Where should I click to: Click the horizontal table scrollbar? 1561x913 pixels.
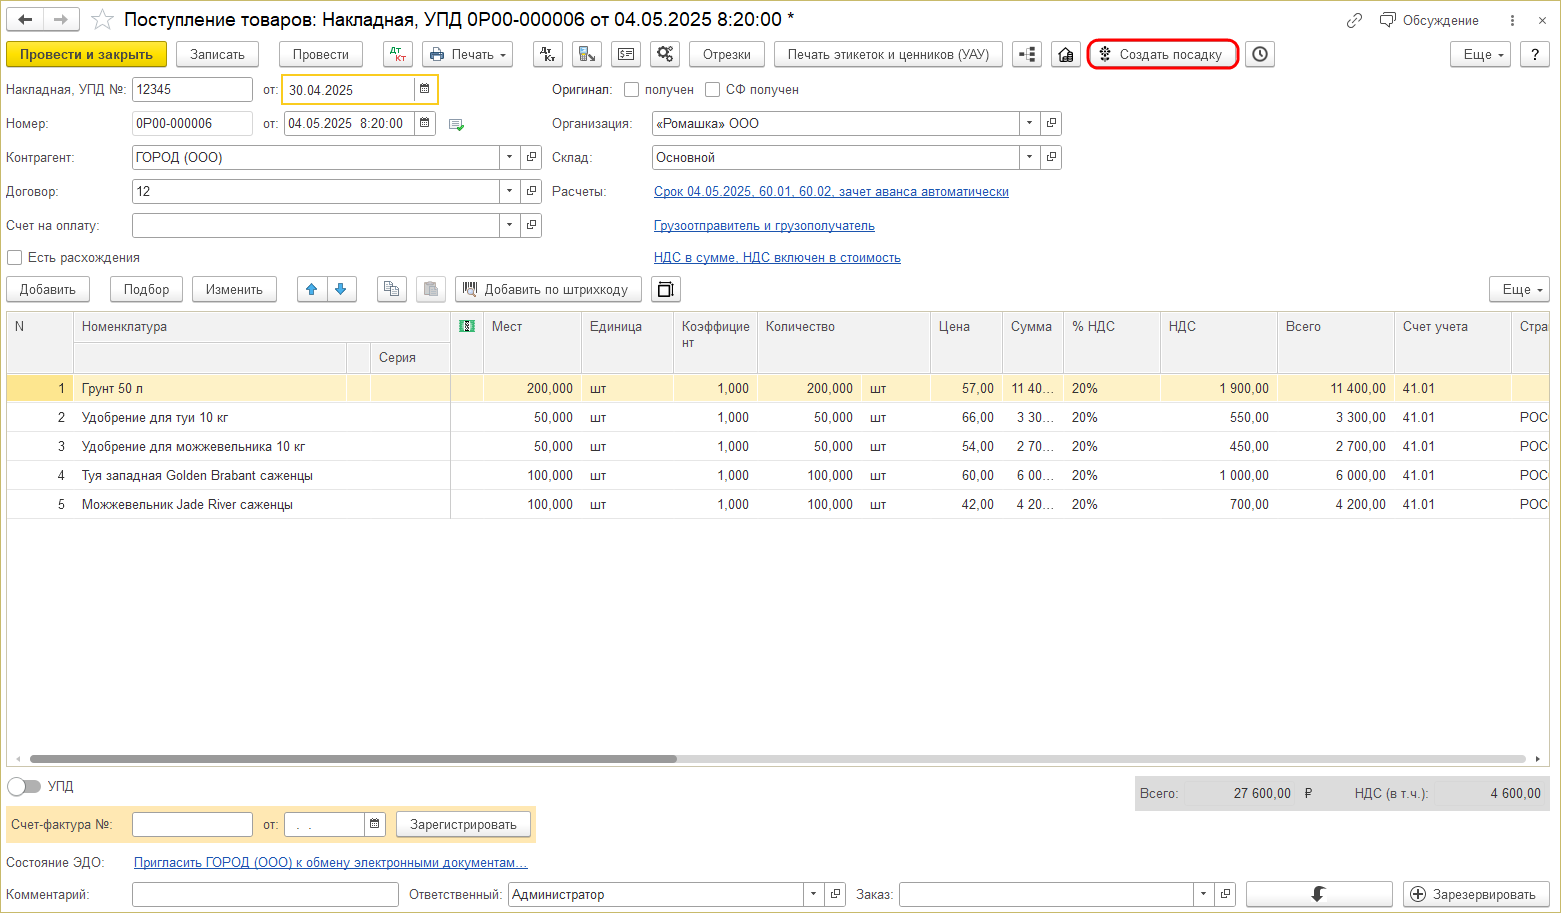pos(353,759)
